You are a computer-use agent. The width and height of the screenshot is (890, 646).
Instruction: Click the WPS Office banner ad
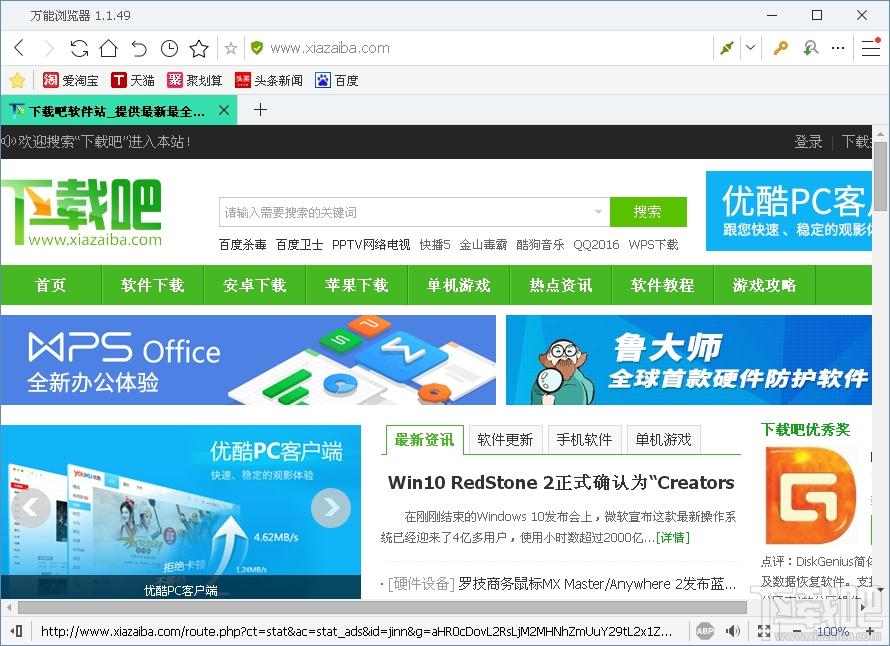(x=248, y=360)
